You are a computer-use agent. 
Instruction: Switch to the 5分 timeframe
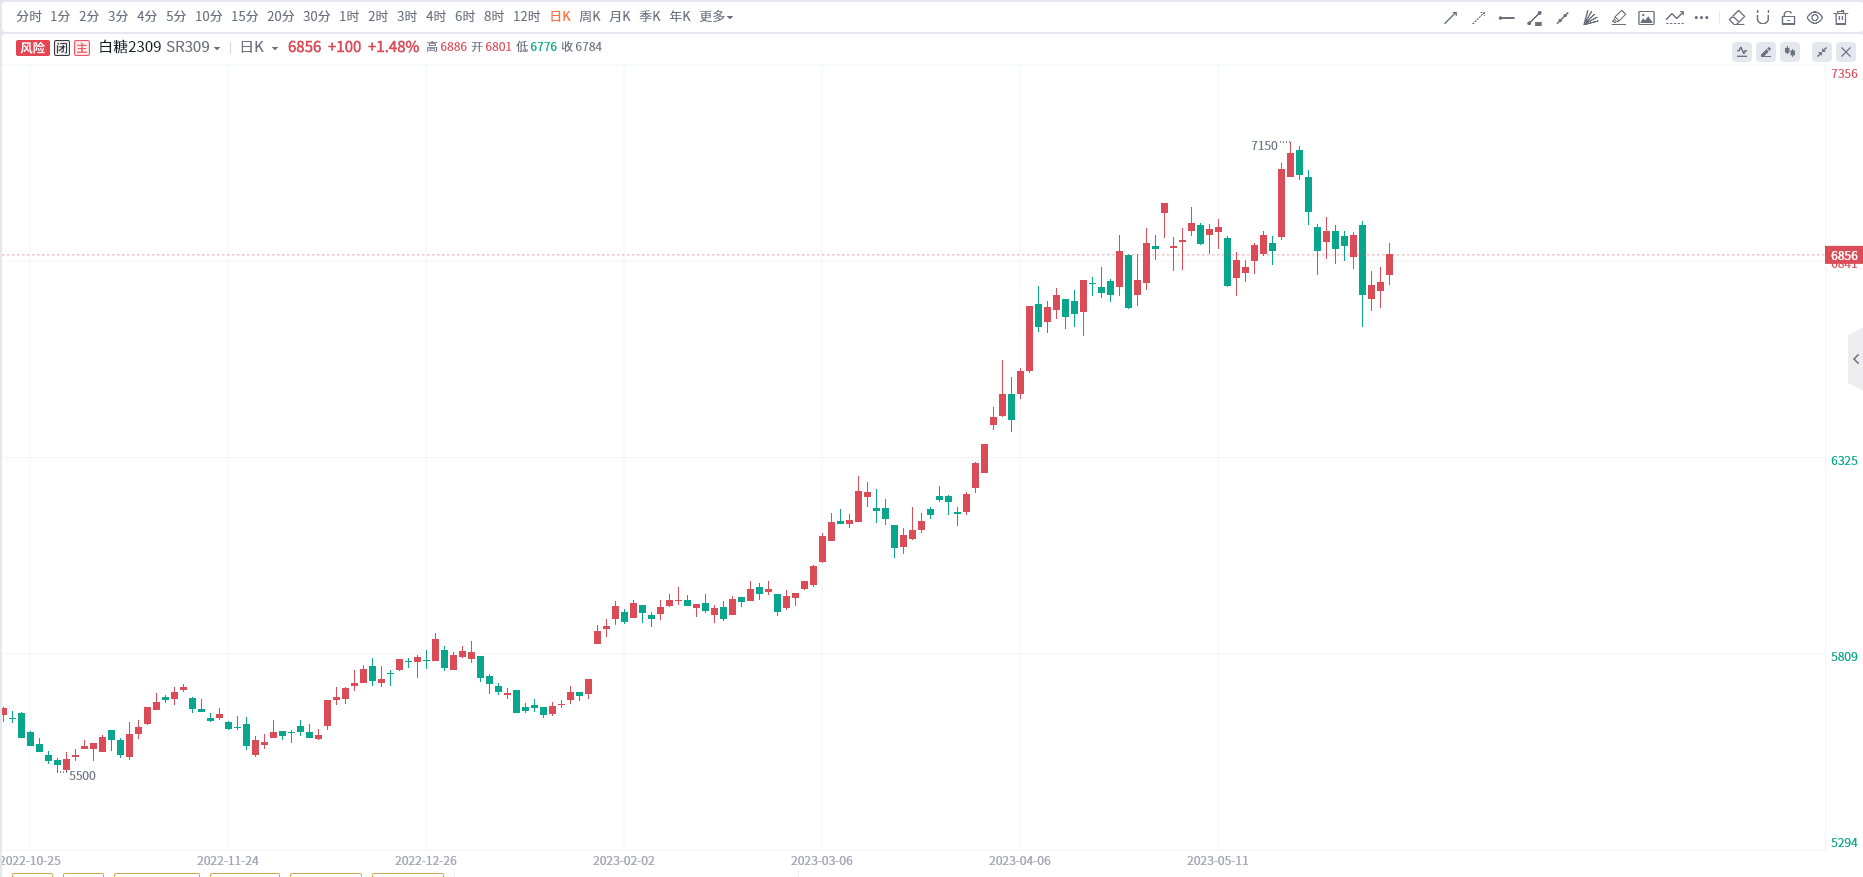click(x=176, y=17)
